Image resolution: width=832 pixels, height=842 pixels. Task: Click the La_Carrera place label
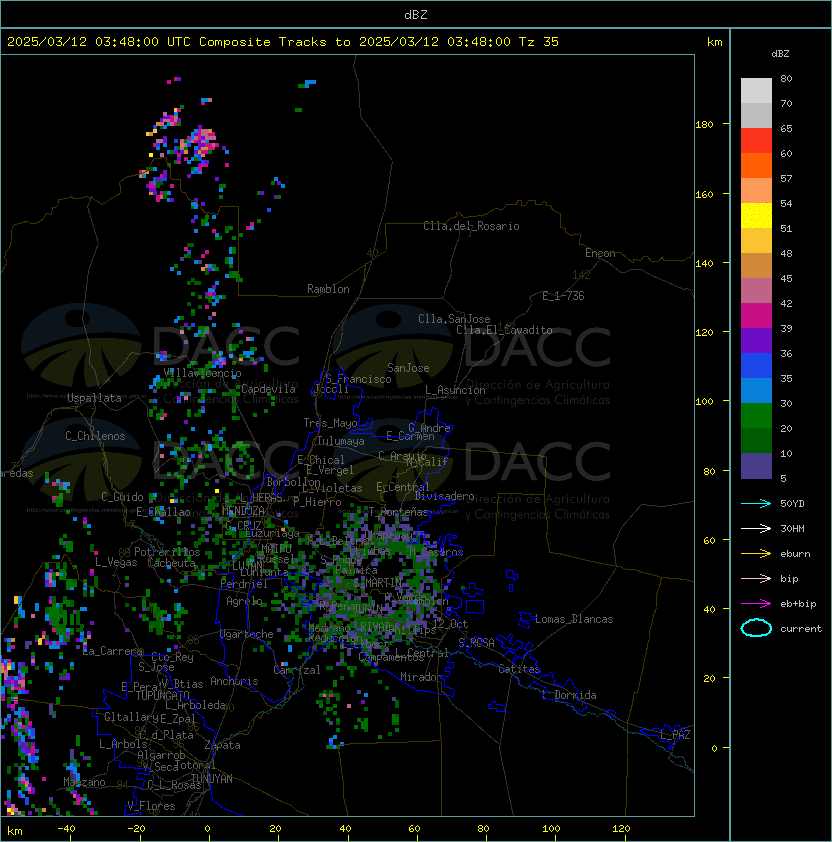click(113, 651)
